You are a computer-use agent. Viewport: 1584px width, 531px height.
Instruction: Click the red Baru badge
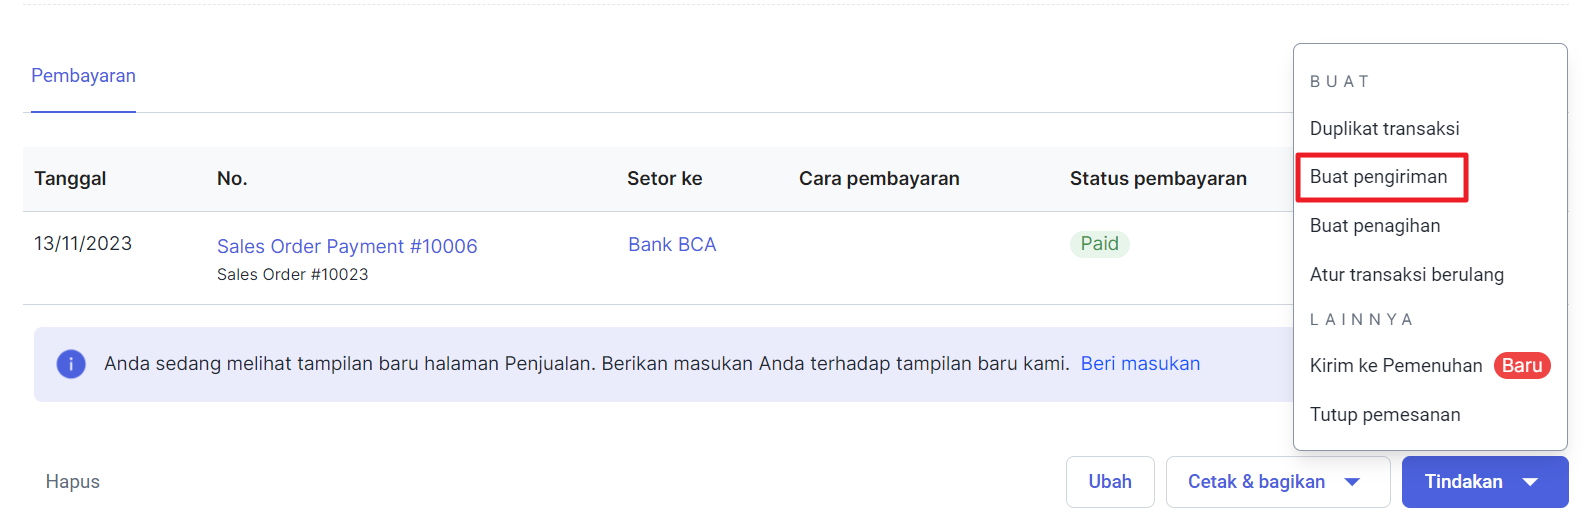coord(1522,366)
